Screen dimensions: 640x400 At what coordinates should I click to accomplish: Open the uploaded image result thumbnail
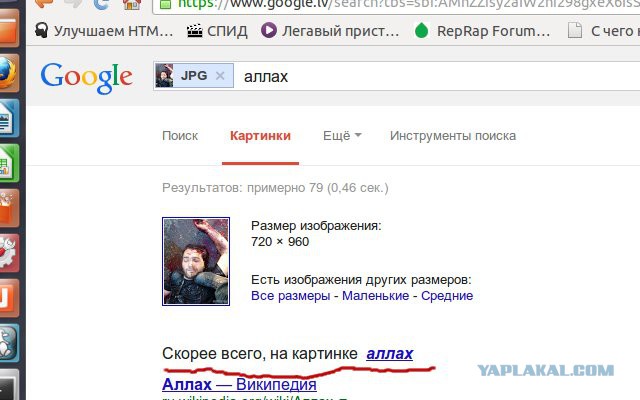196,261
